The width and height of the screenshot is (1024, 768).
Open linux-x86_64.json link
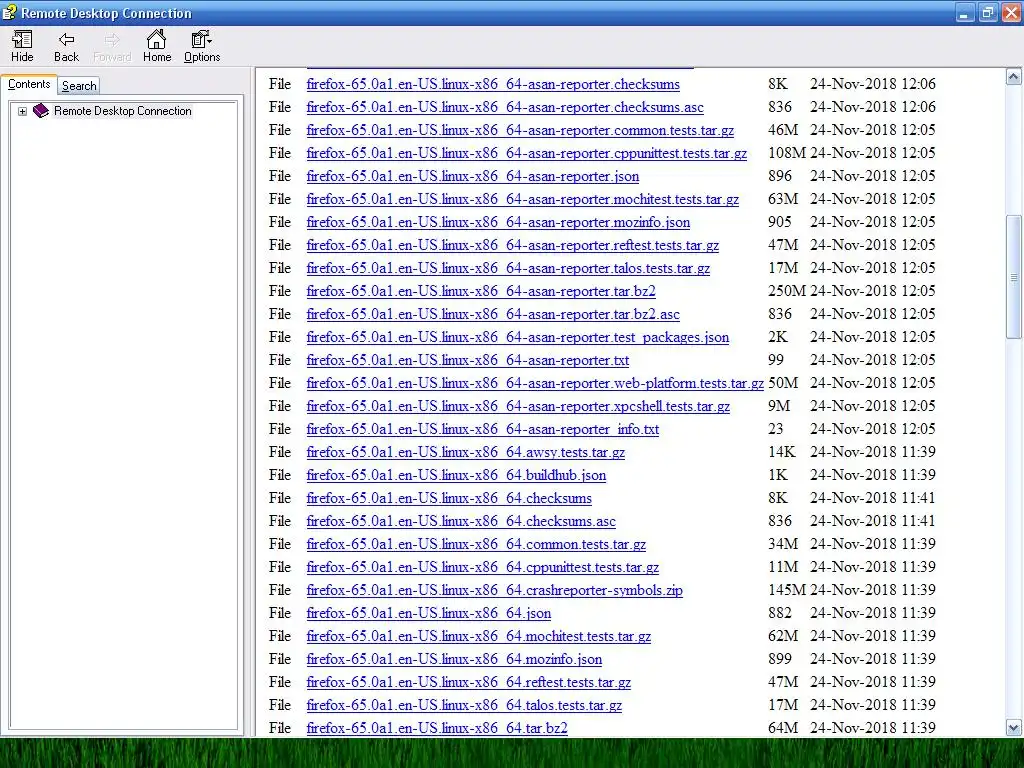click(428, 613)
